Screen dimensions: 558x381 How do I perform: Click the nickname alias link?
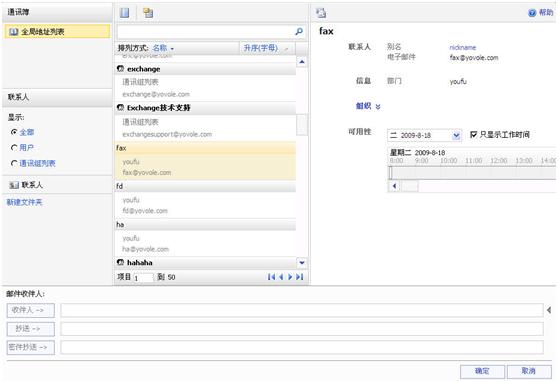coord(463,47)
